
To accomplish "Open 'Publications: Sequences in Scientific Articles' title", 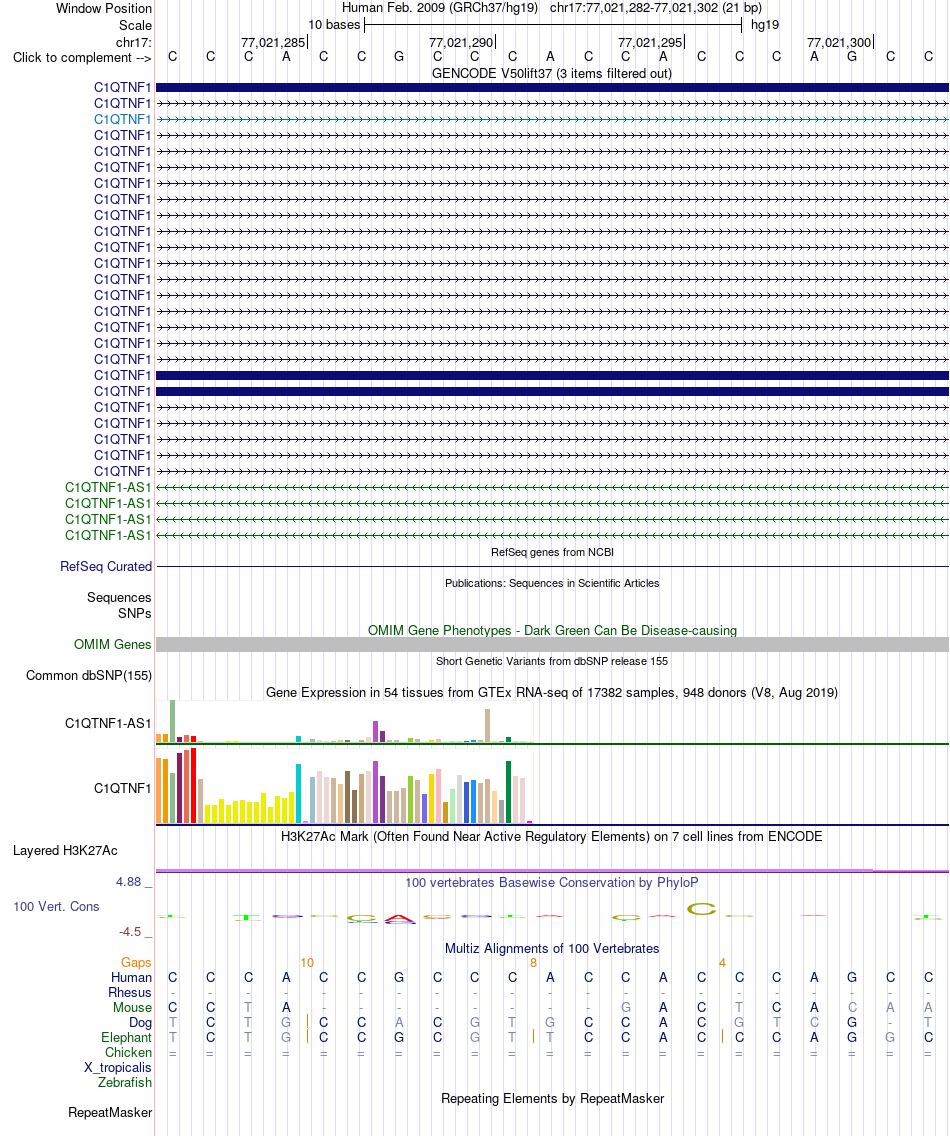I will click(x=552, y=583).
